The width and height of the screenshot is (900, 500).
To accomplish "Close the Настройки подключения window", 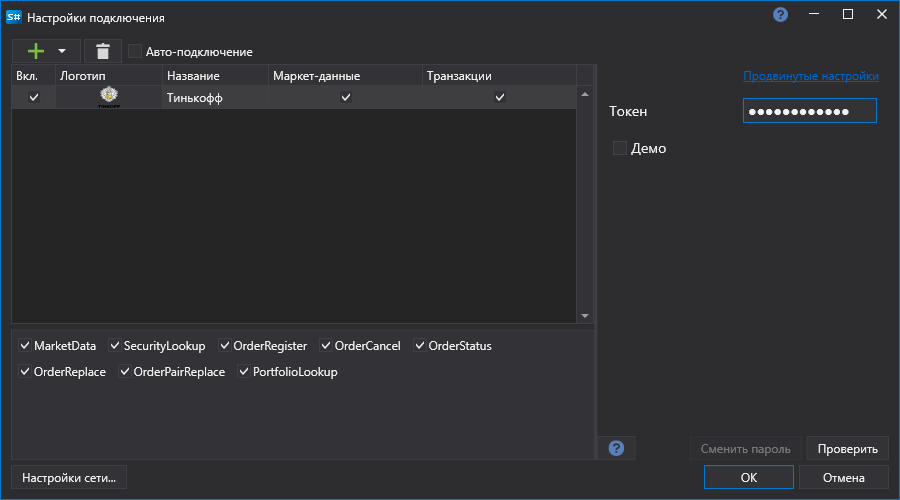I will (x=882, y=14).
